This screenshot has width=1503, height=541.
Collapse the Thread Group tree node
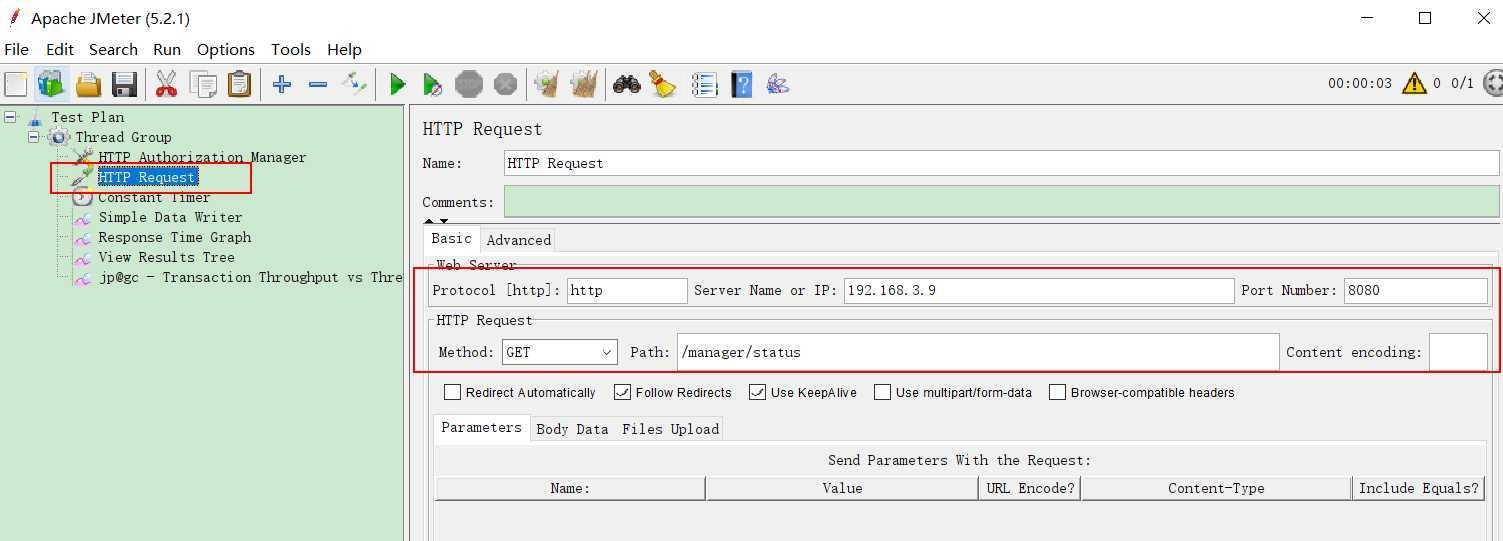[x=34, y=137]
